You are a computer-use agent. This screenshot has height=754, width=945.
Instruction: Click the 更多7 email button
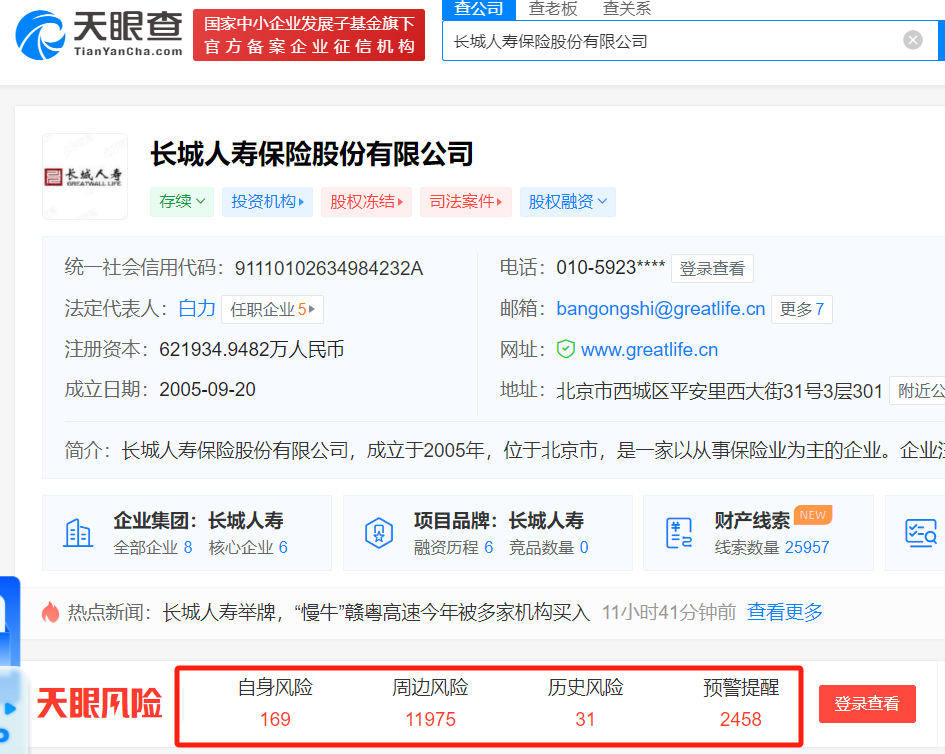802,309
